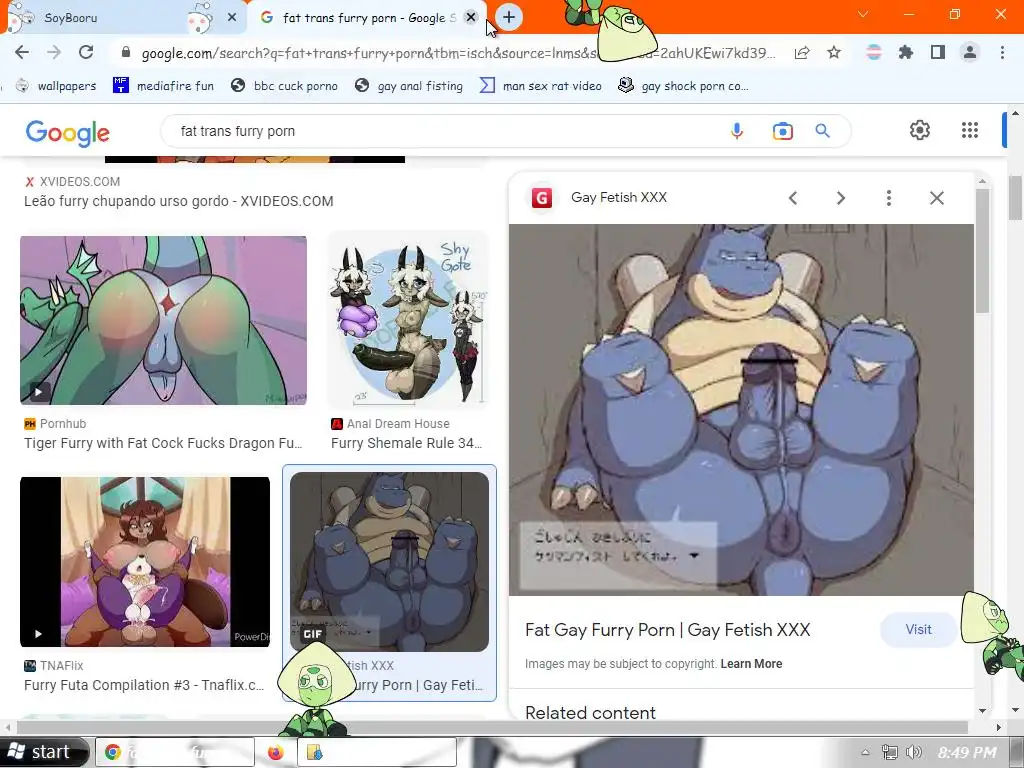Toggle the browser side panel
Viewport: 1024px width, 768px height.
[938, 52]
